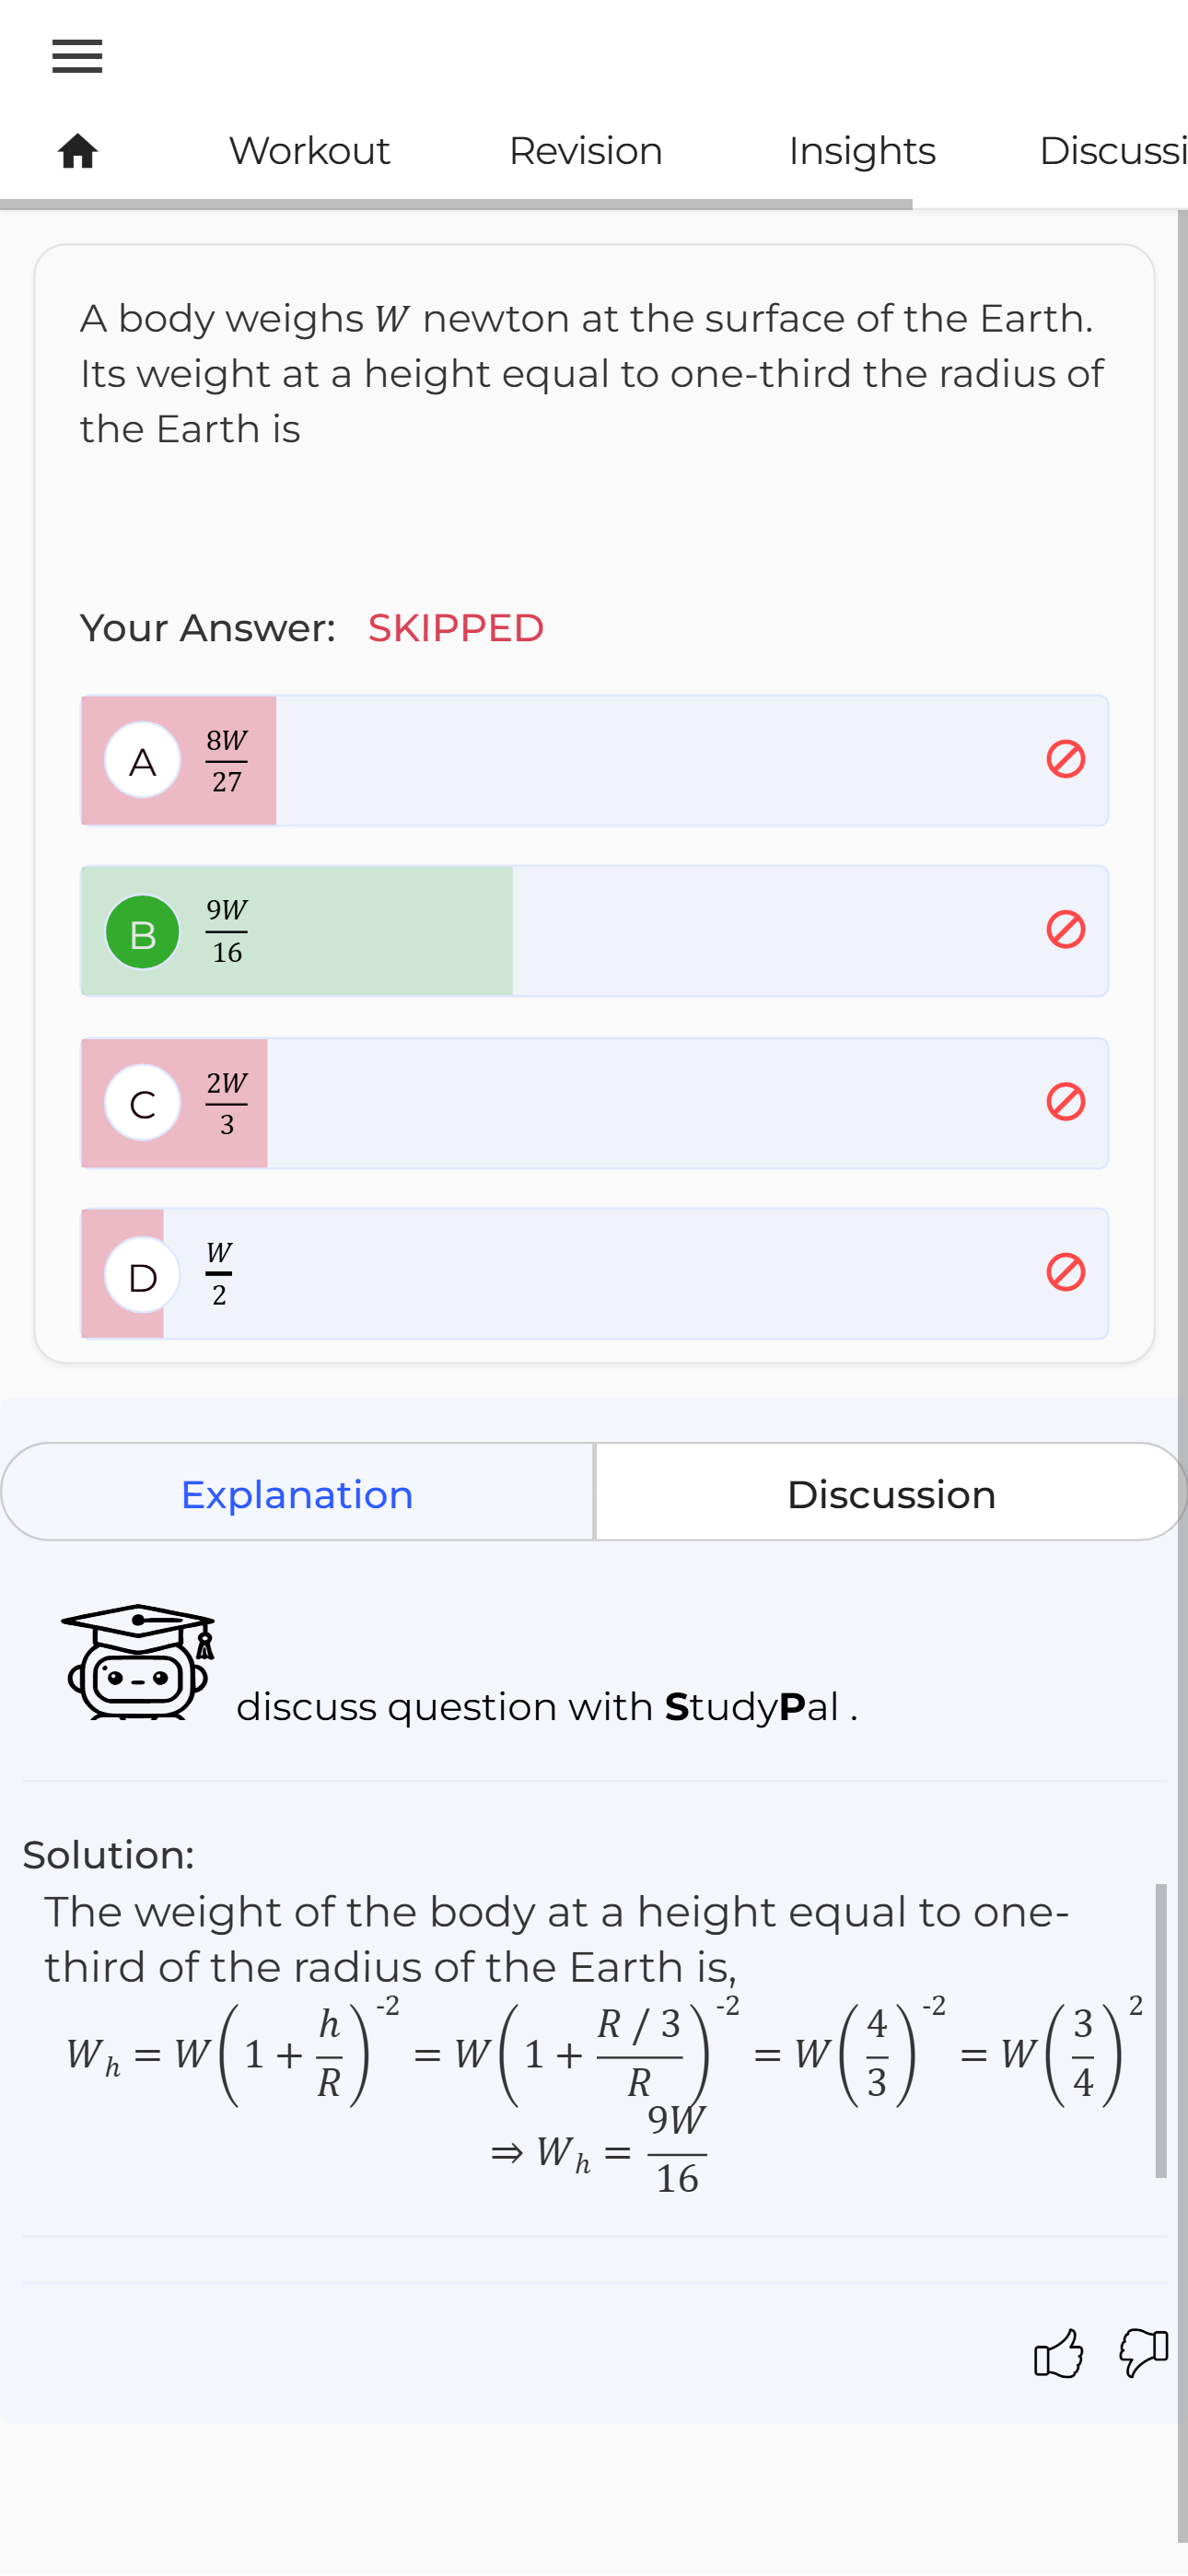Open the Discussion tab below answers
This screenshot has width=1188, height=2576.
891,1492
